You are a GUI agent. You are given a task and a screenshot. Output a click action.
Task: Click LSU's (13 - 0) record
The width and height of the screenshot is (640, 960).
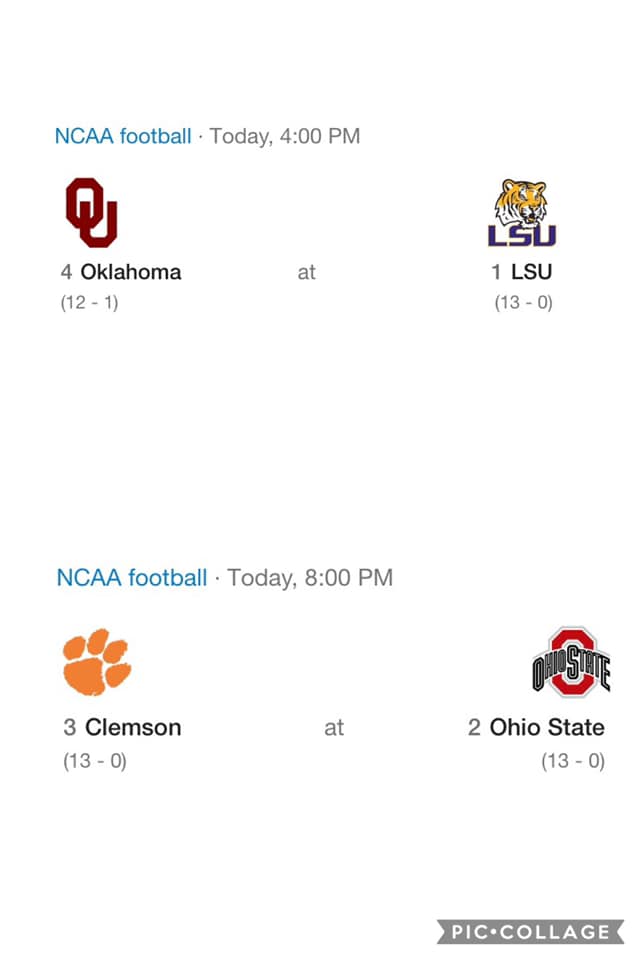[523, 303]
